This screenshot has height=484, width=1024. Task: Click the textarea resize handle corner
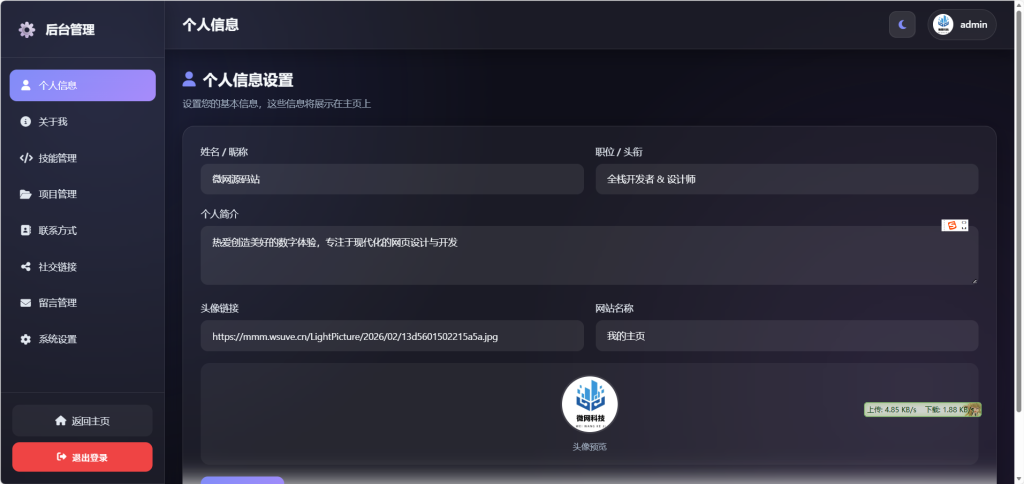pyautogui.click(x=974, y=280)
